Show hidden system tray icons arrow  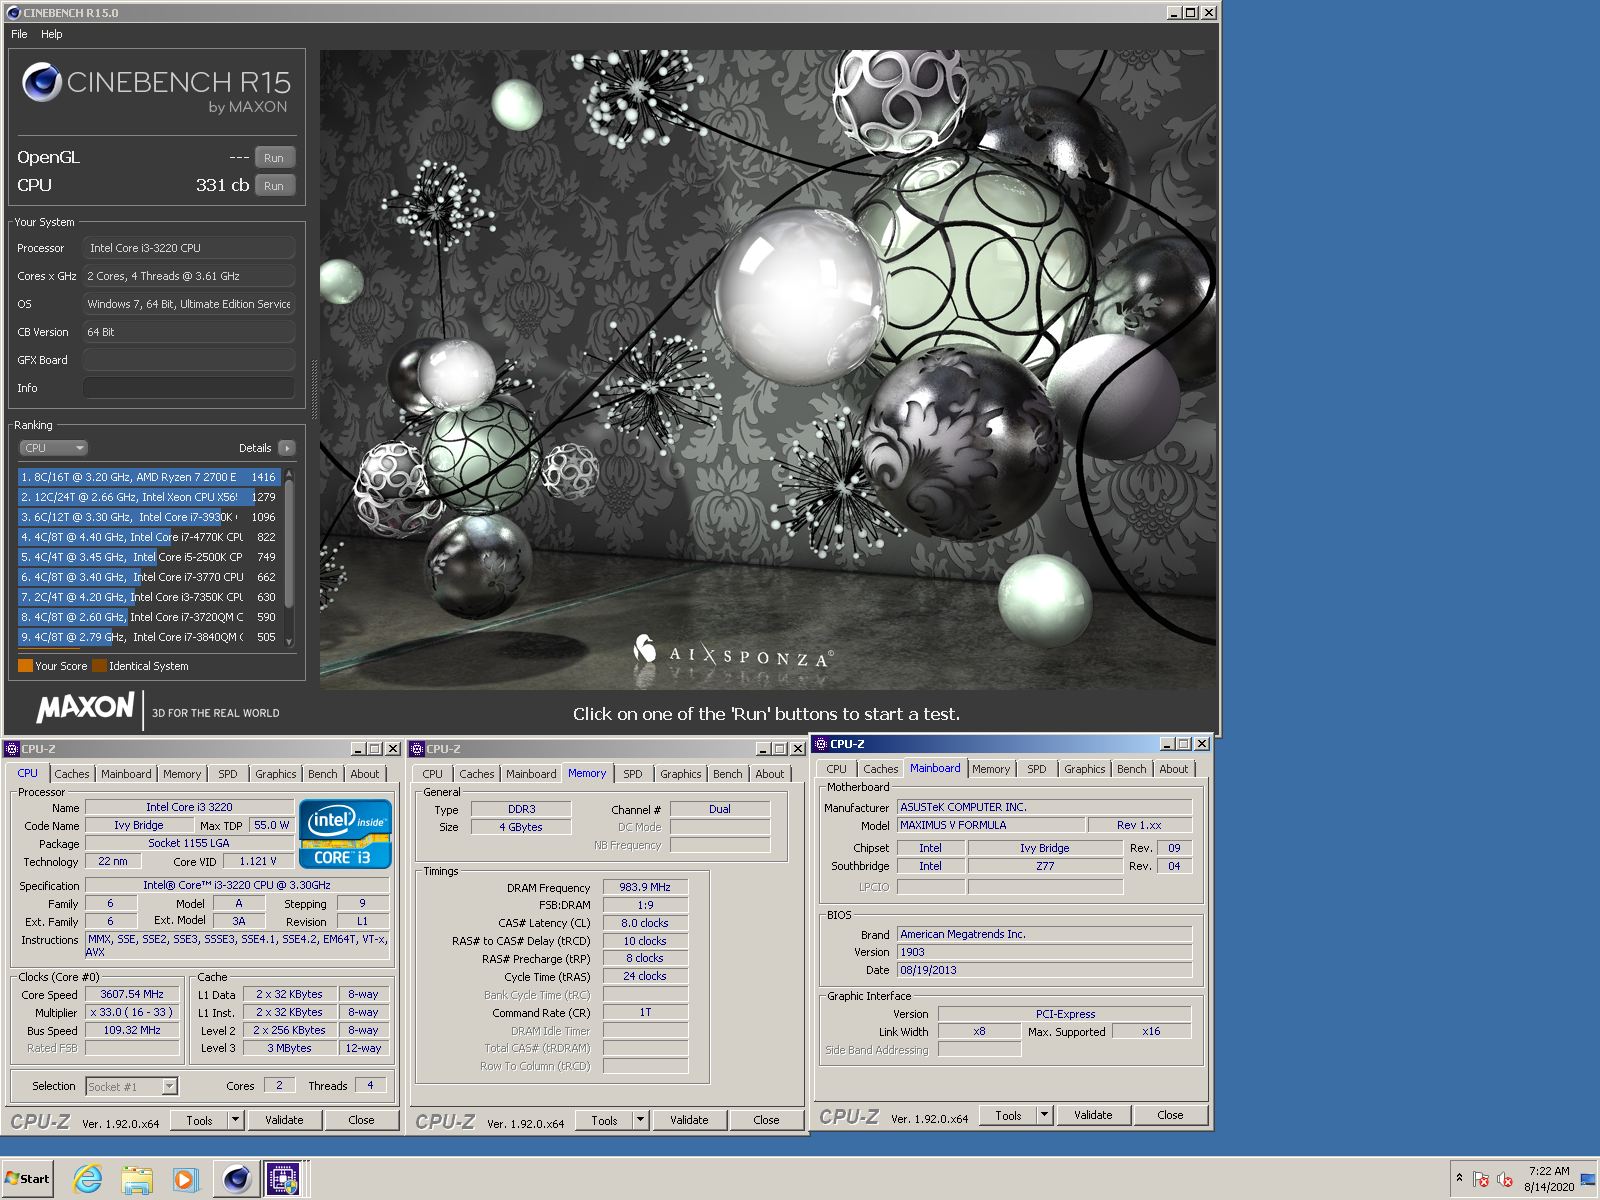pos(1460,1178)
